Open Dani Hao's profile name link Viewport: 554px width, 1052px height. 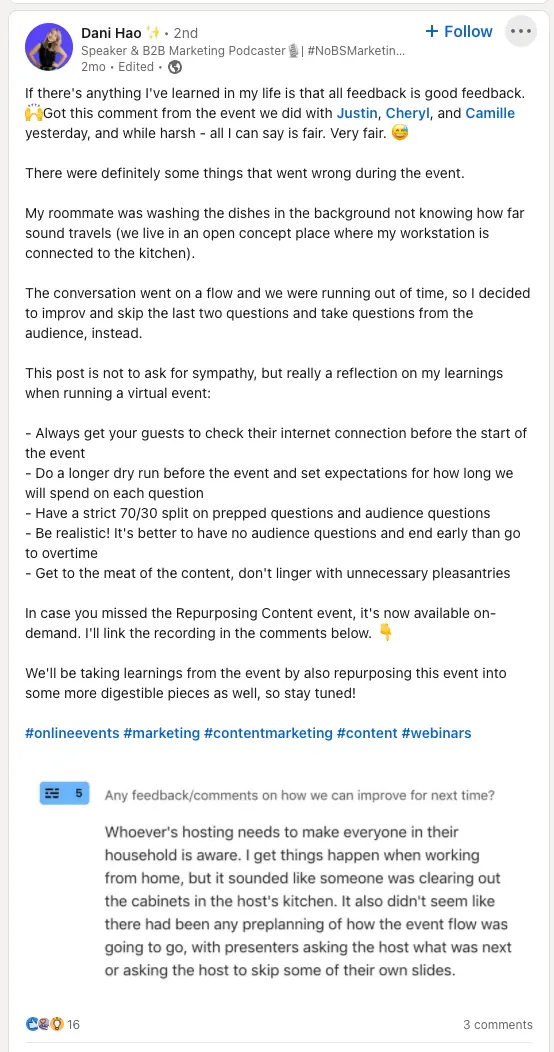pyautogui.click(x=111, y=33)
